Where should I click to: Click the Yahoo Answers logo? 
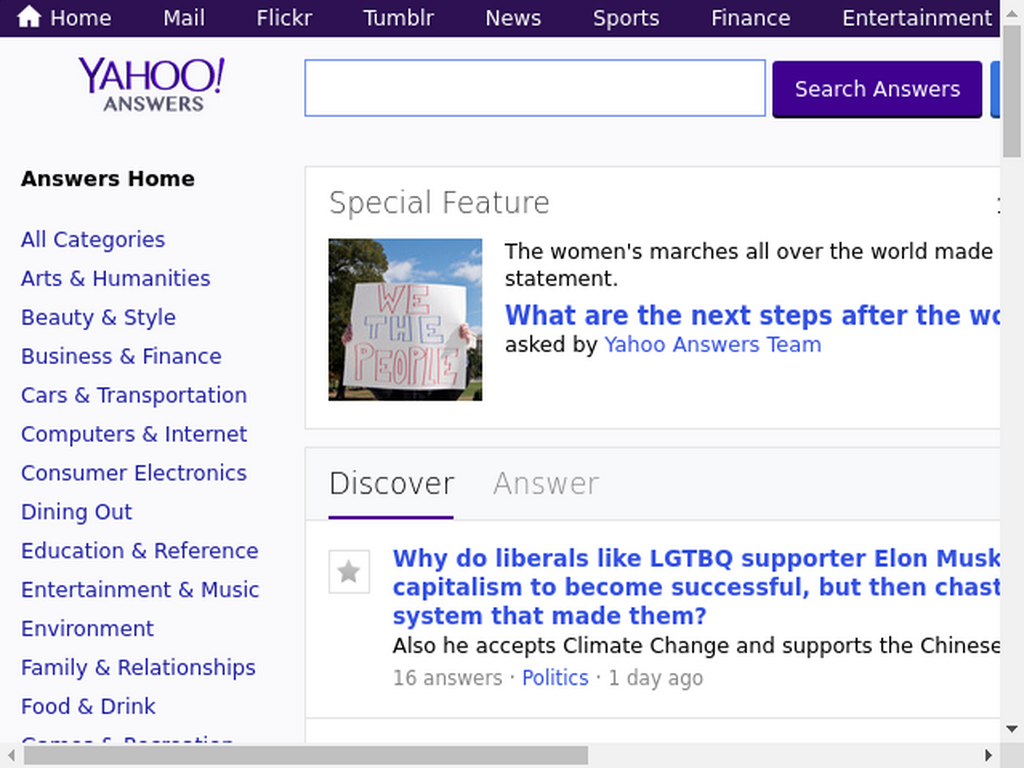click(x=152, y=85)
